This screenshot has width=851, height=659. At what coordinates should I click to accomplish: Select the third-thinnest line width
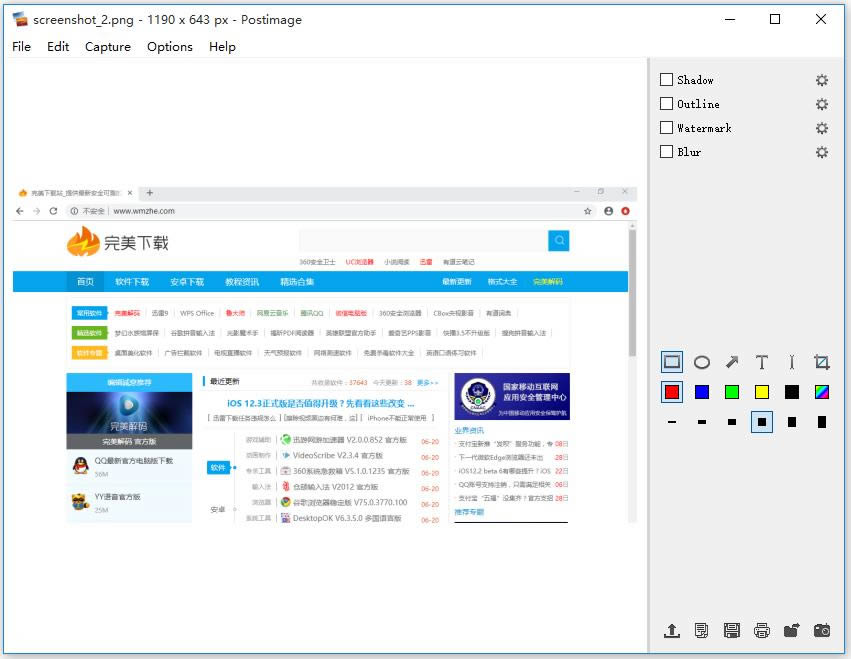coord(732,422)
